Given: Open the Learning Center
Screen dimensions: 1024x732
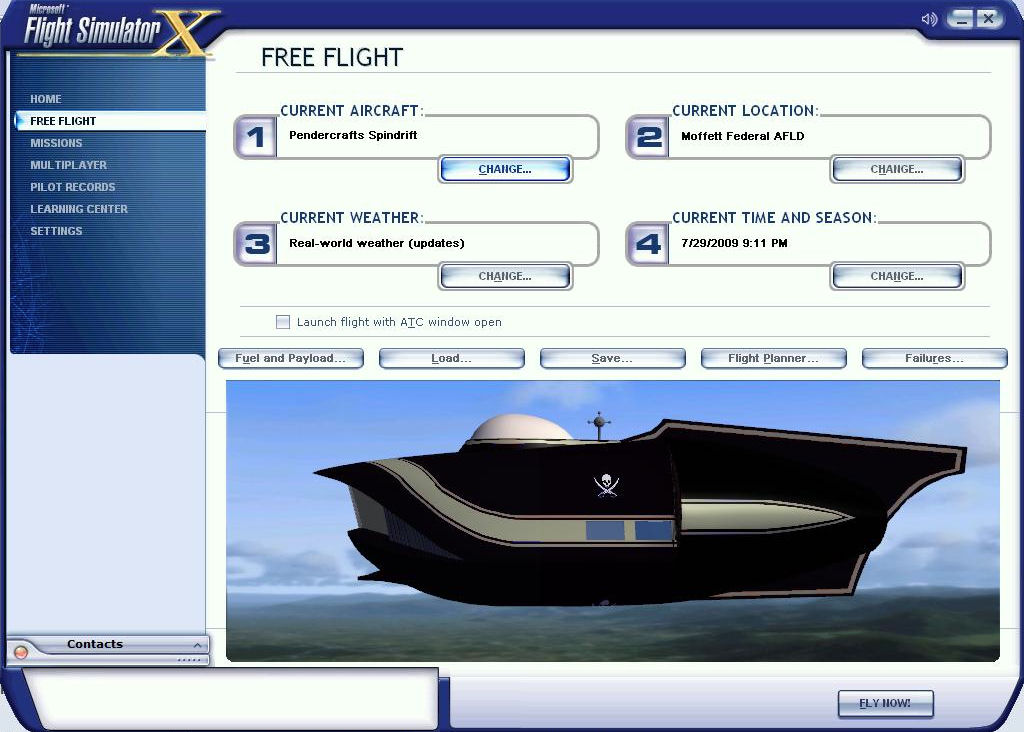Looking at the screenshot, I should point(79,209).
